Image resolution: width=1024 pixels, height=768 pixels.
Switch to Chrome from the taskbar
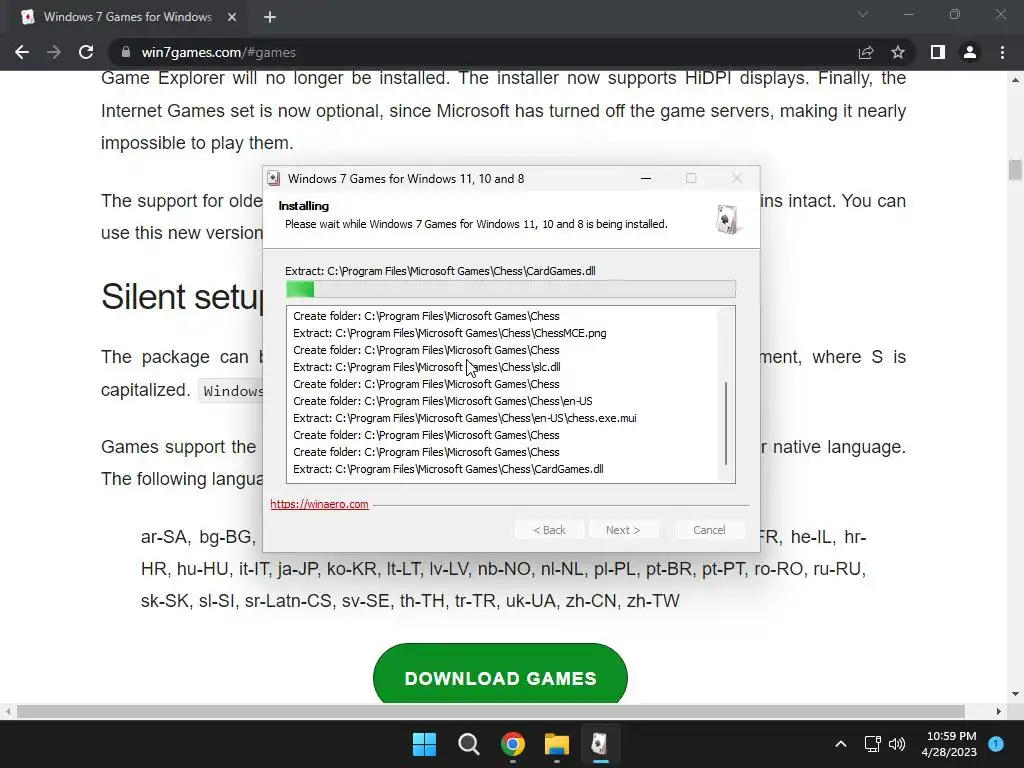click(x=513, y=744)
